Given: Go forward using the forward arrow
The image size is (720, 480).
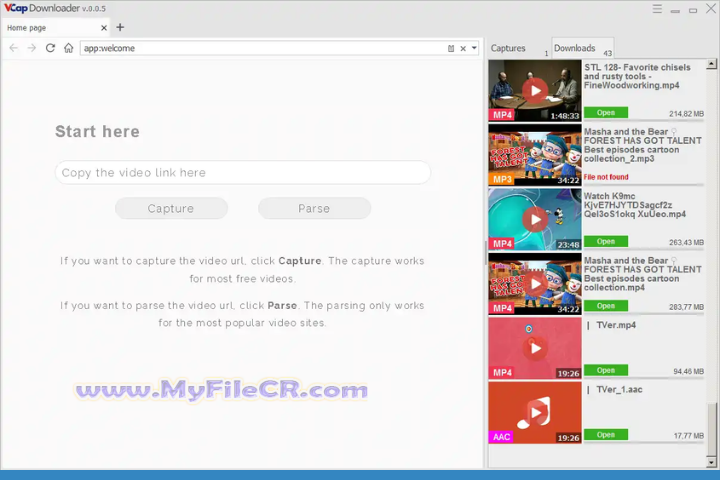Looking at the screenshot, I should click(x=32, y=48).
